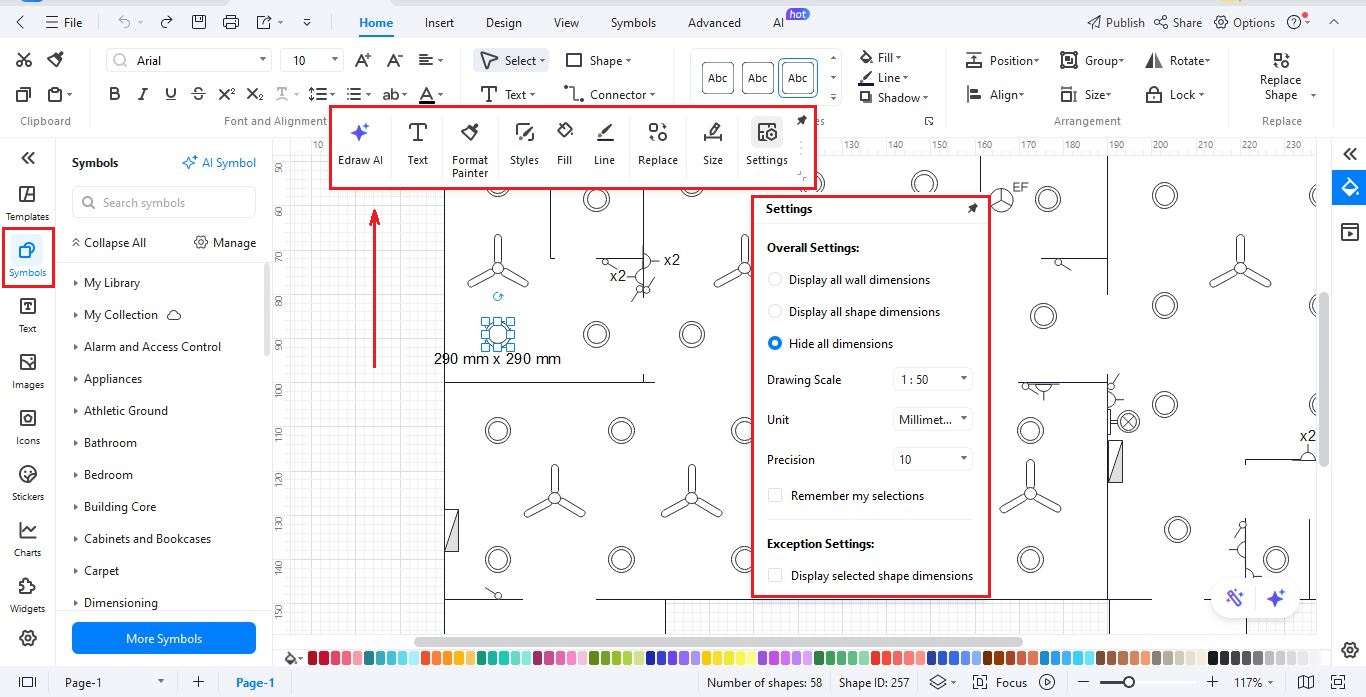
Task: Click the Share button
Action: point(1178,22)
